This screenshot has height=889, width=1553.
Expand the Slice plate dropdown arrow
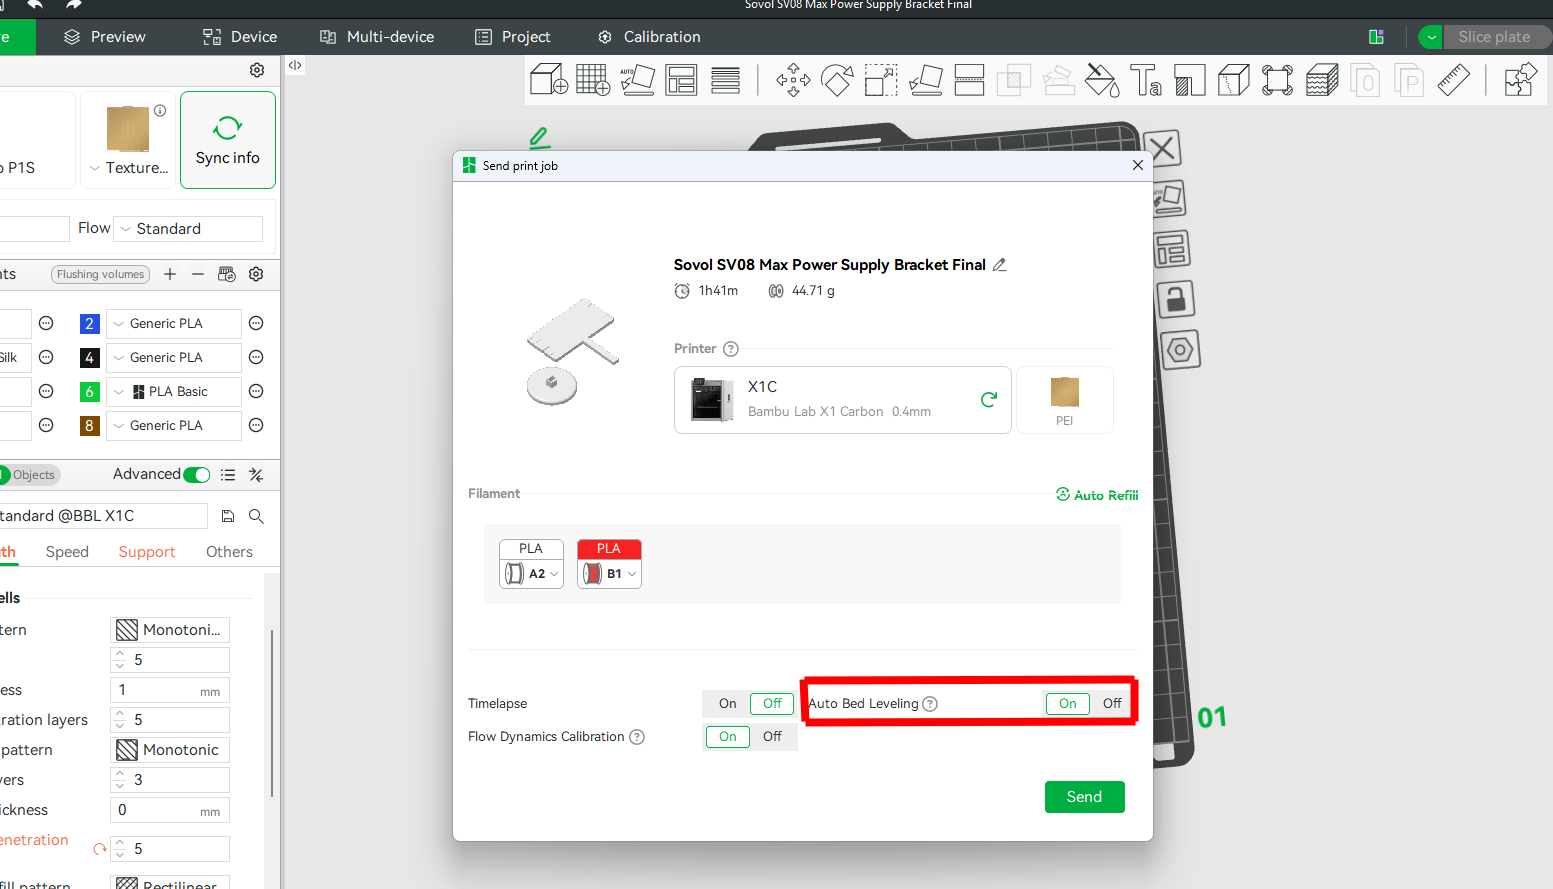point(1431,37)
